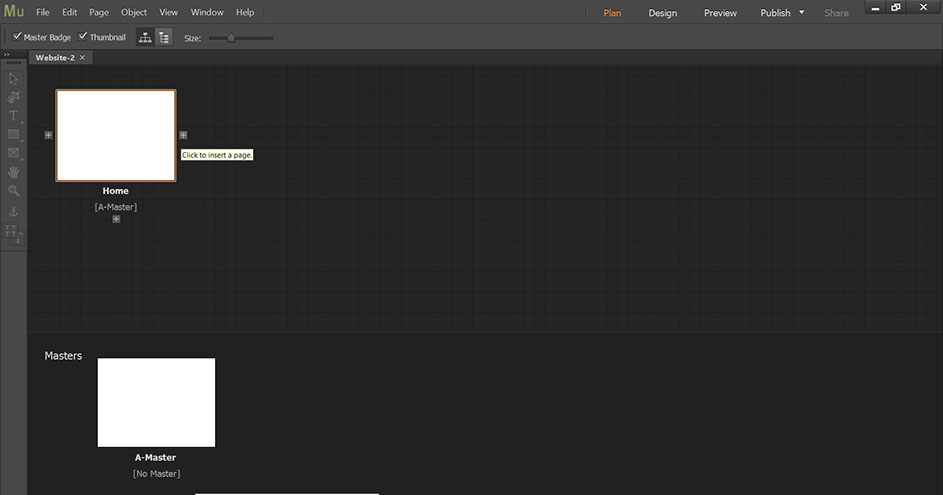The width and height of the screenshot is (943, 495).
Task: Select the Anchor link tool
Action: click(13, 212)
